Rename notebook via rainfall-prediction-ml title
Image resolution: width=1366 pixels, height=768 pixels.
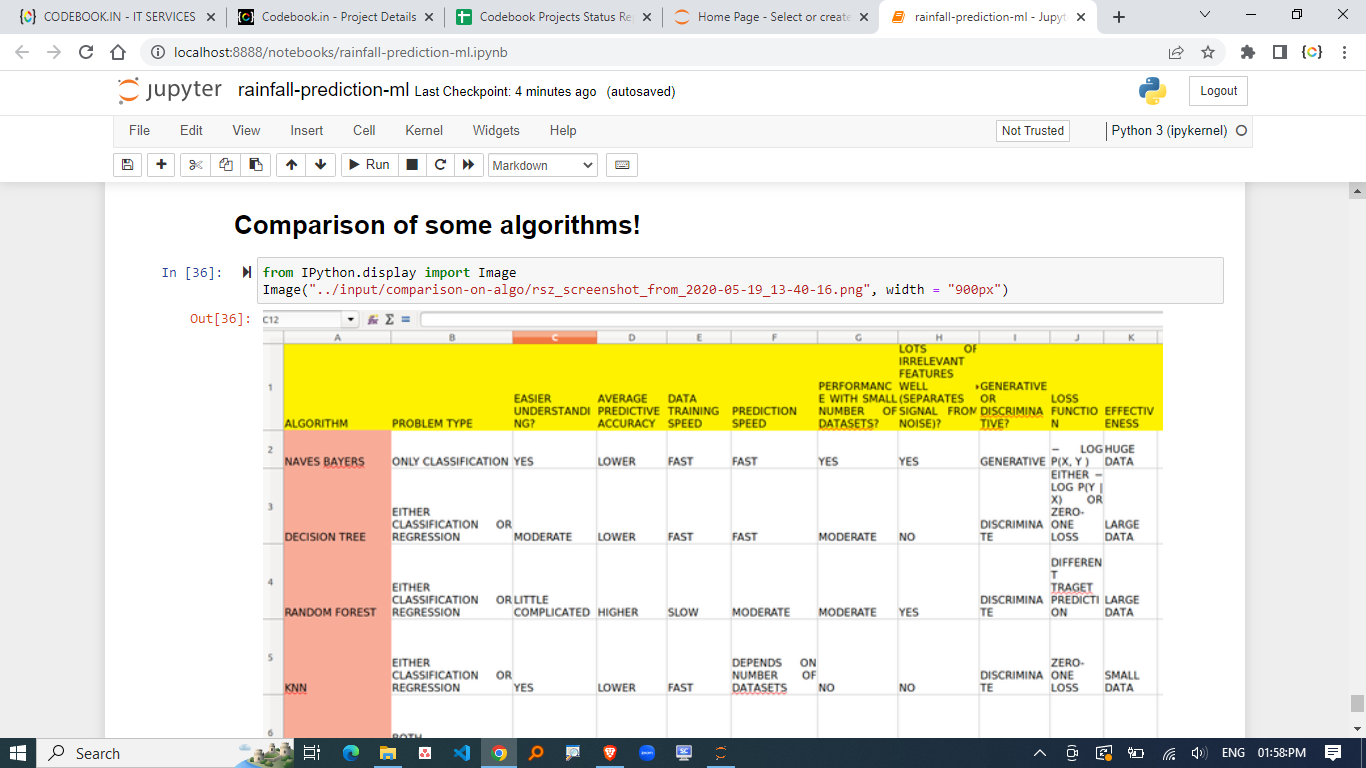(x=323, y=91)
